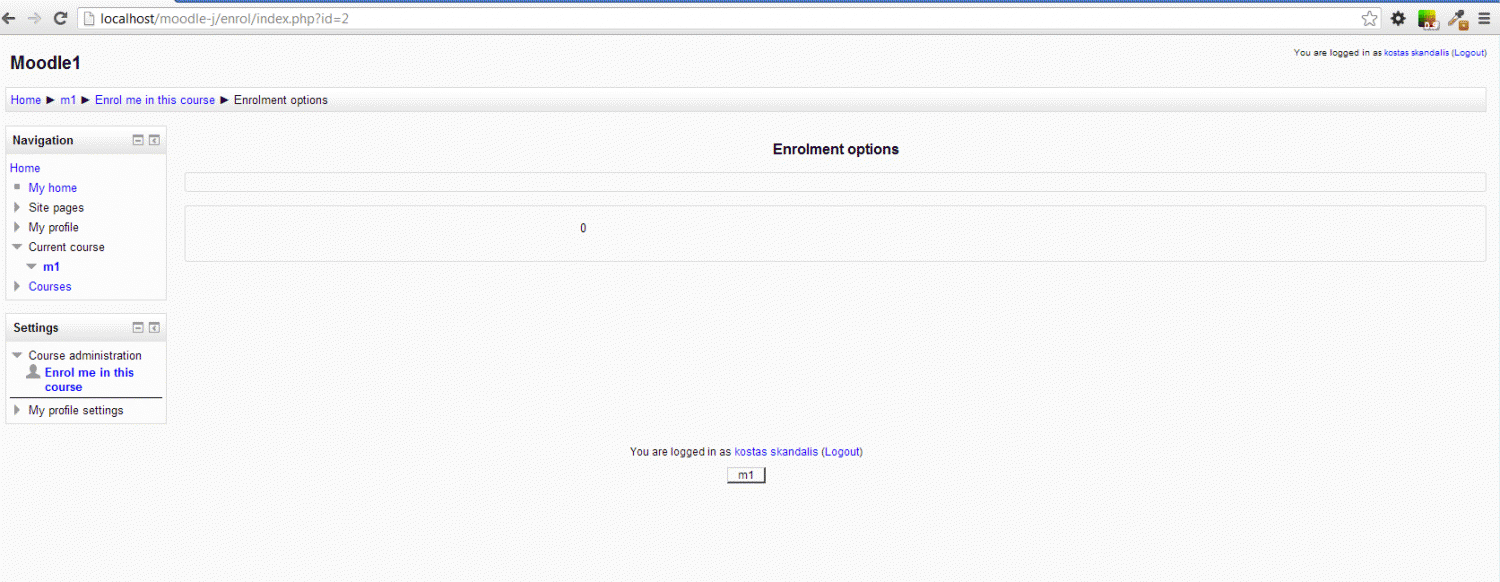This screenshot has height=582, width=1500.
Task: Expand the My profile navigation node
Action: click(x=17, y=227)
